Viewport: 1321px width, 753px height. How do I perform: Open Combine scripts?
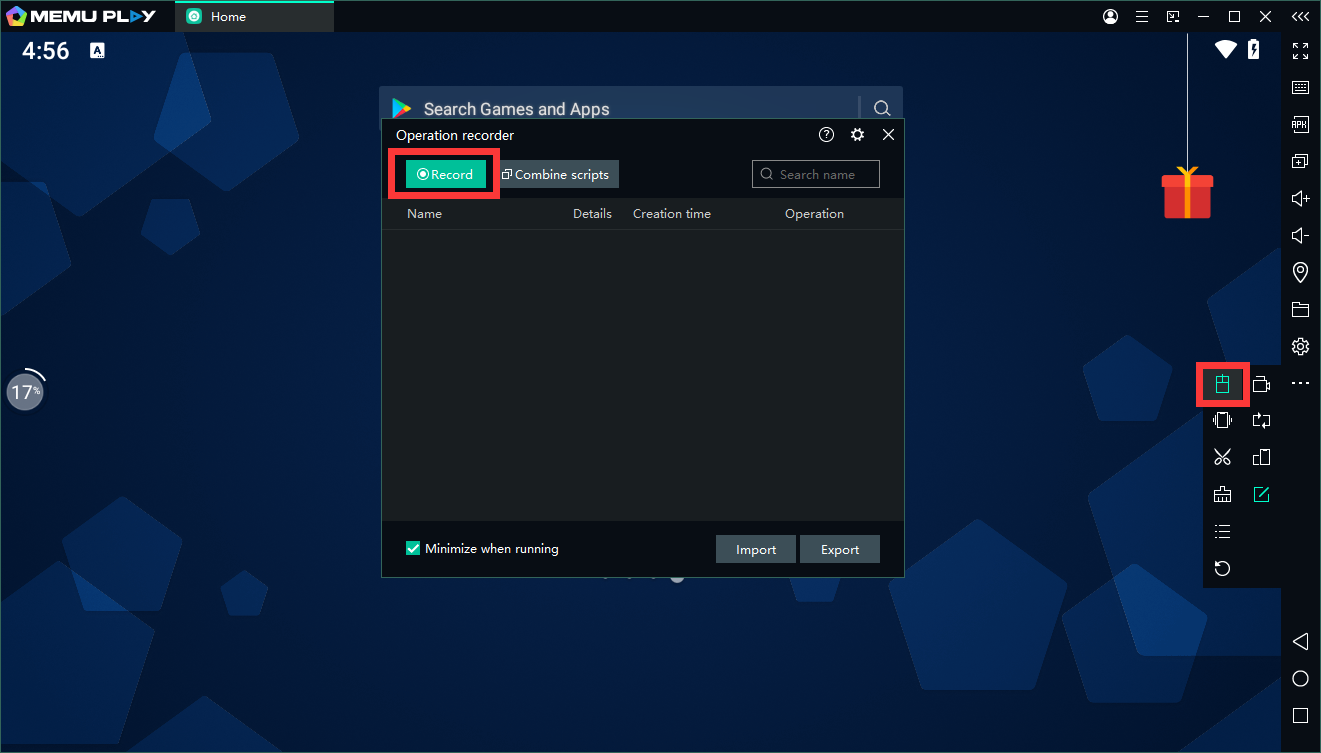pos(556,174)
